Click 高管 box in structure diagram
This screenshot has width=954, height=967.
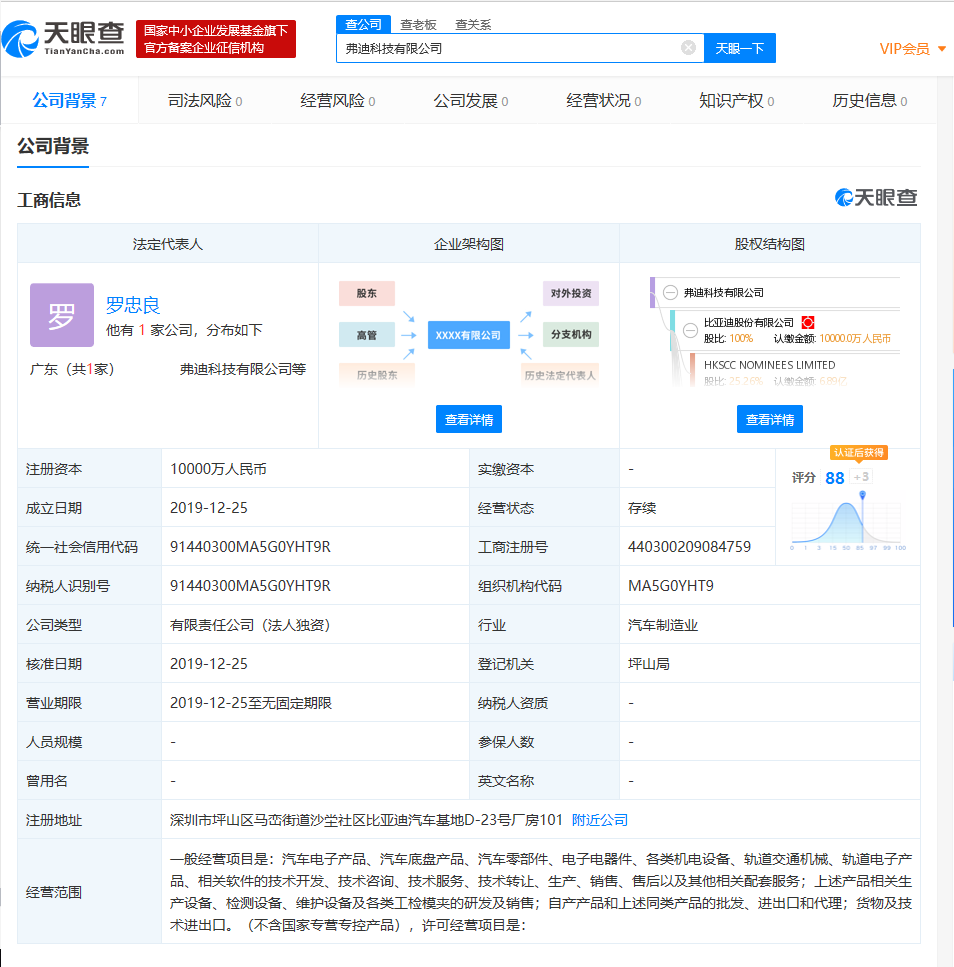(367, 335)
